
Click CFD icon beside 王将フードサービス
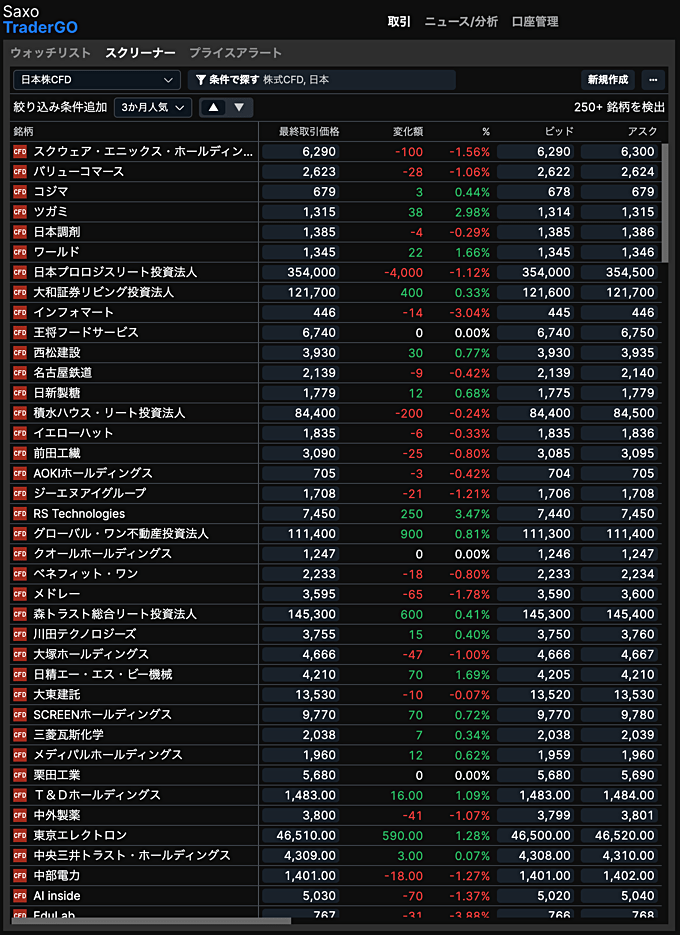click(20, 333)
